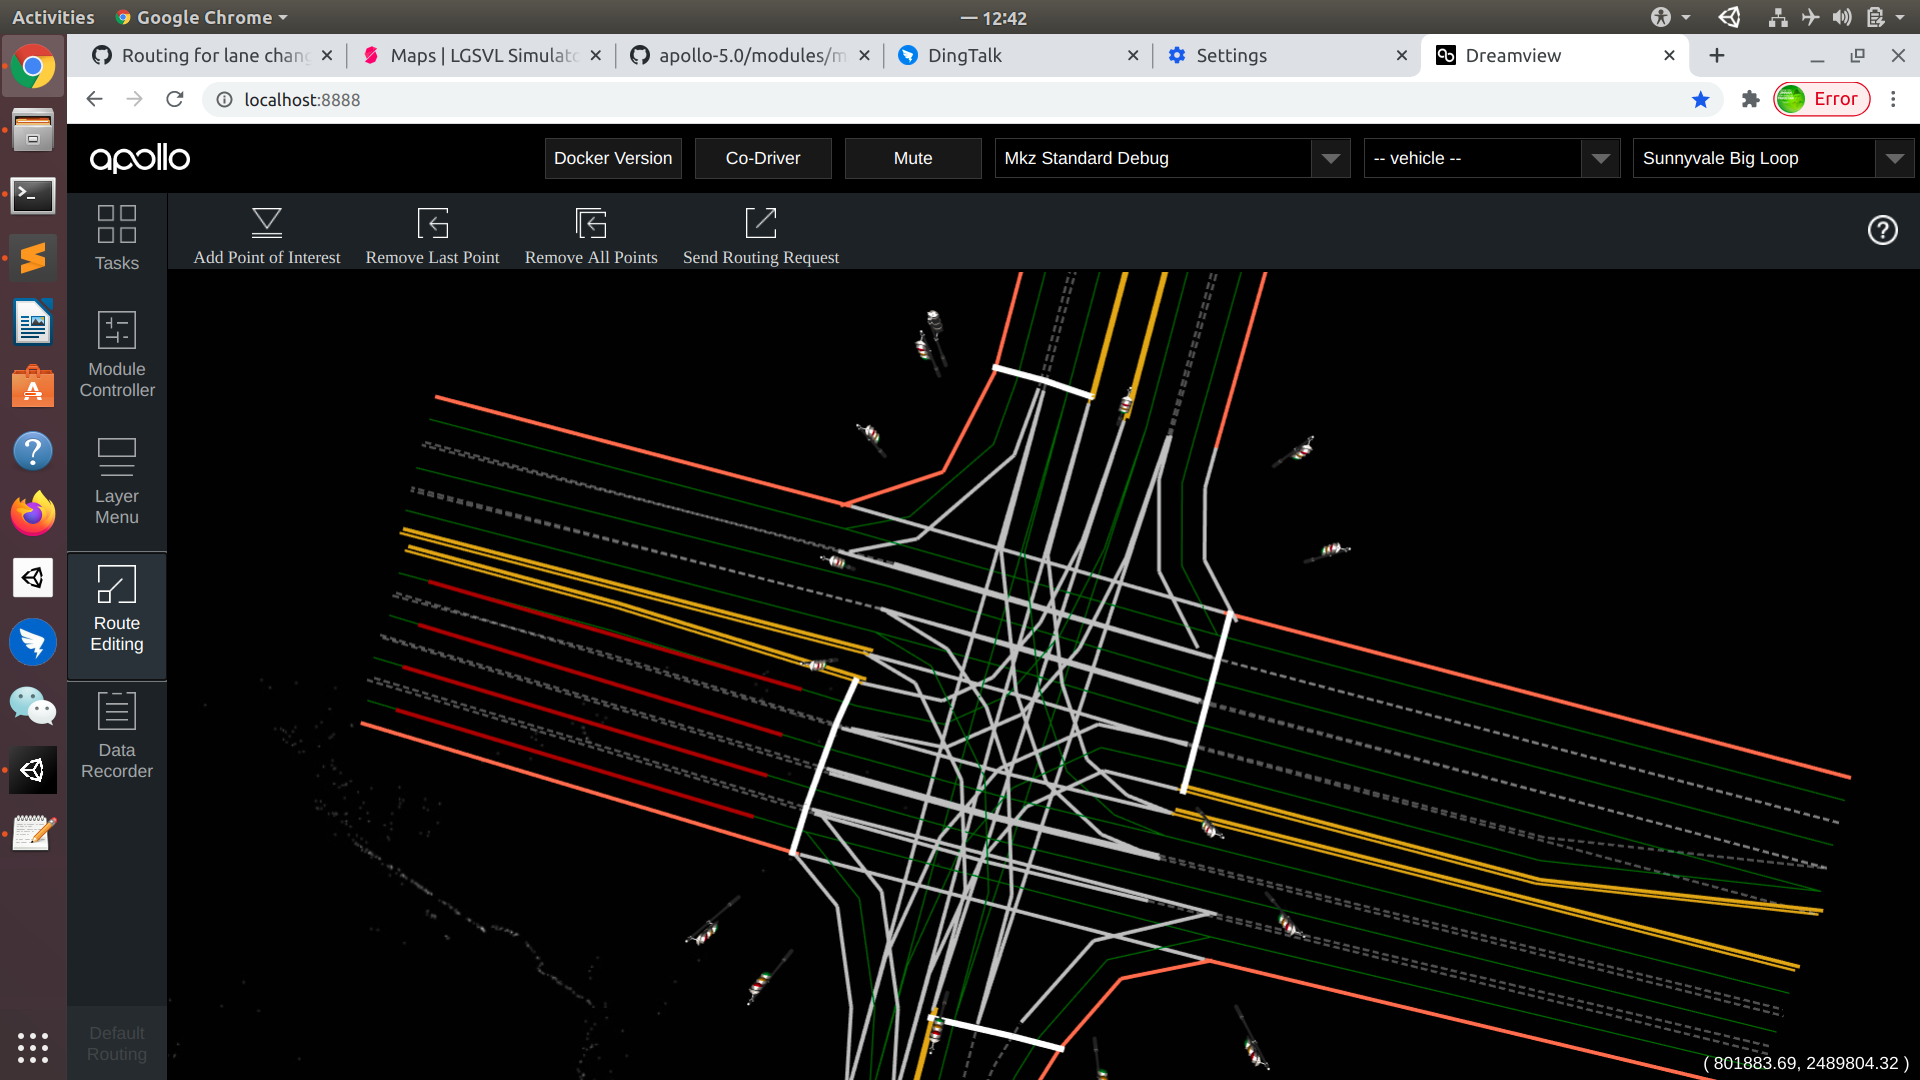Viewport: 1920px width, 1080px height.
Task: Launch Firefox from dock
Action: tap(33, 514)
